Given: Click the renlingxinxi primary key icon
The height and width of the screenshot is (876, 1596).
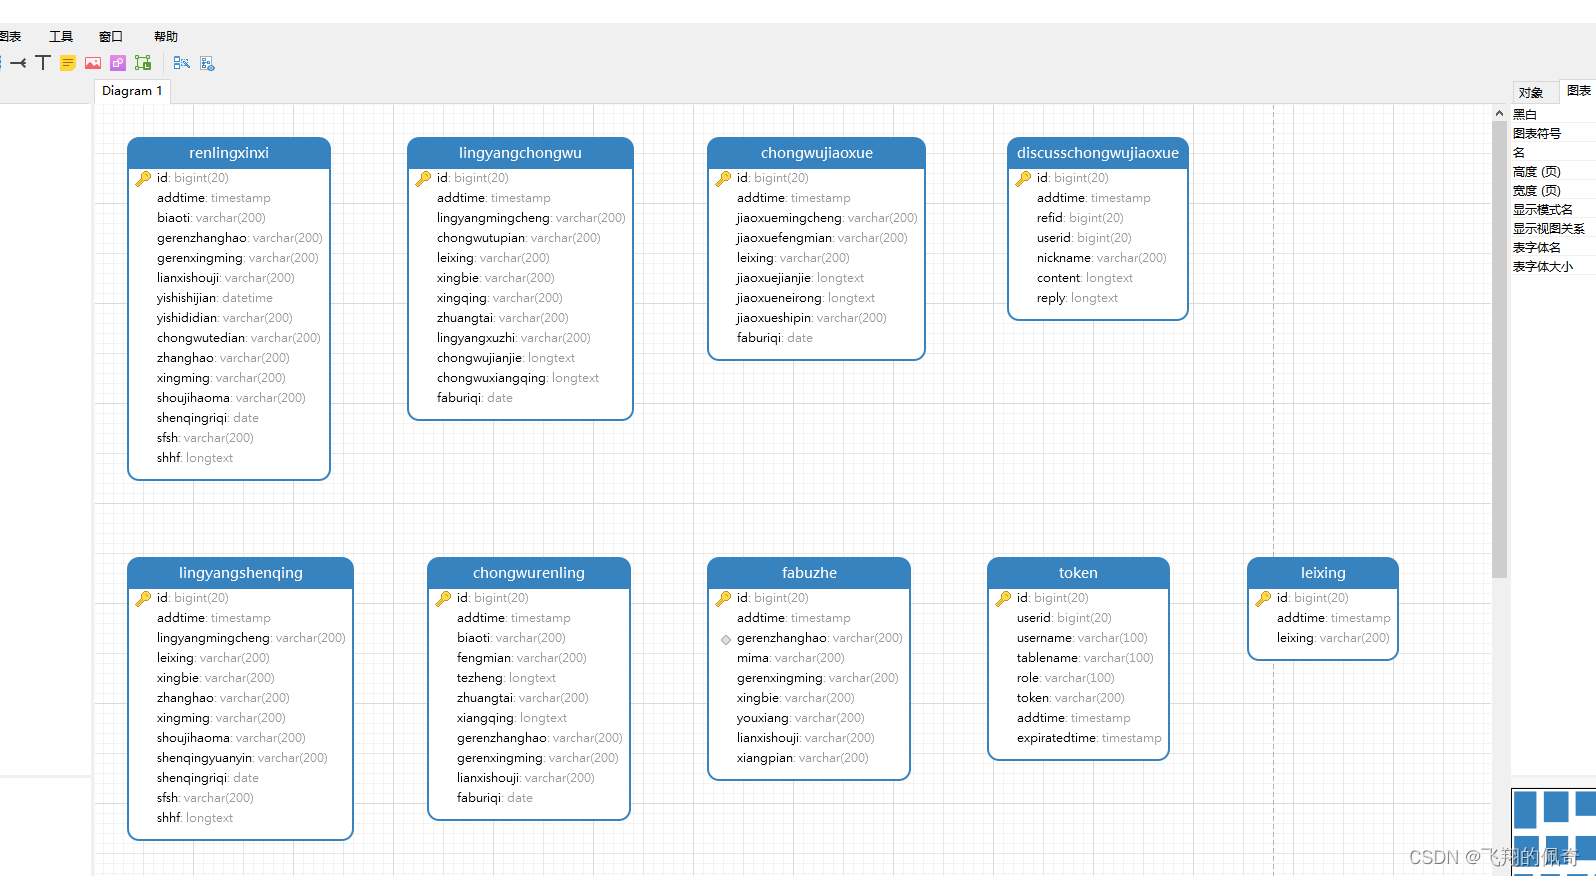Looking at the screenshot, I should click(x=144, y=178).
